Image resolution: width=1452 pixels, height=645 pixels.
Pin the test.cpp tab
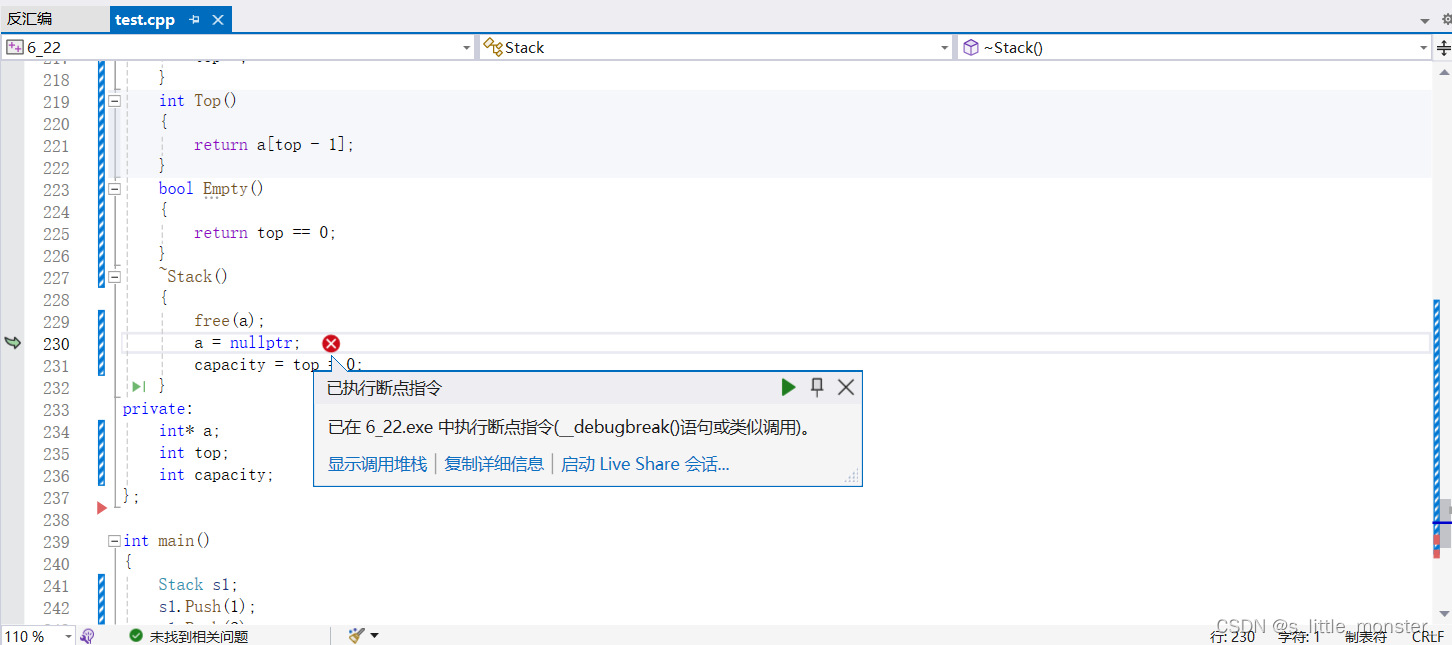pyautogui.click(x=195, y=19)
